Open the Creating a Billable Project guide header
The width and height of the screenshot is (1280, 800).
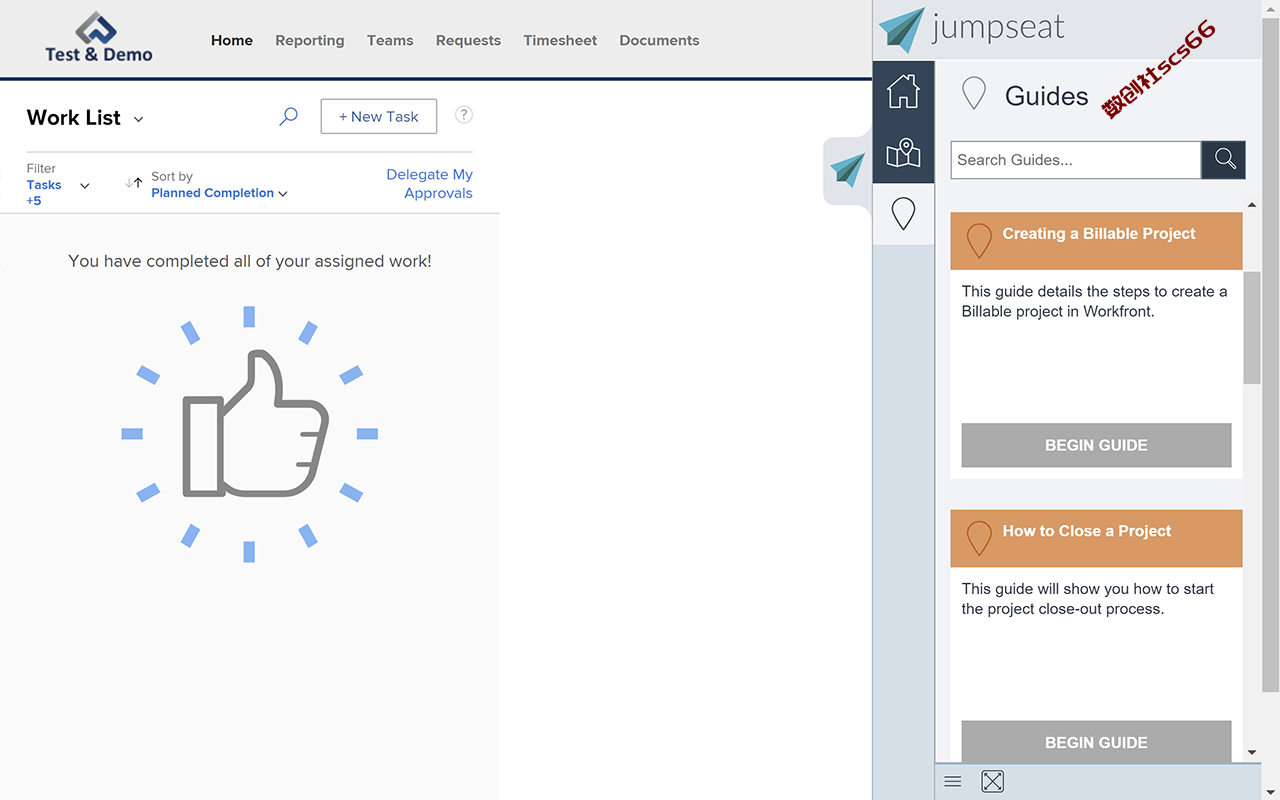[x=1096, y=240]
